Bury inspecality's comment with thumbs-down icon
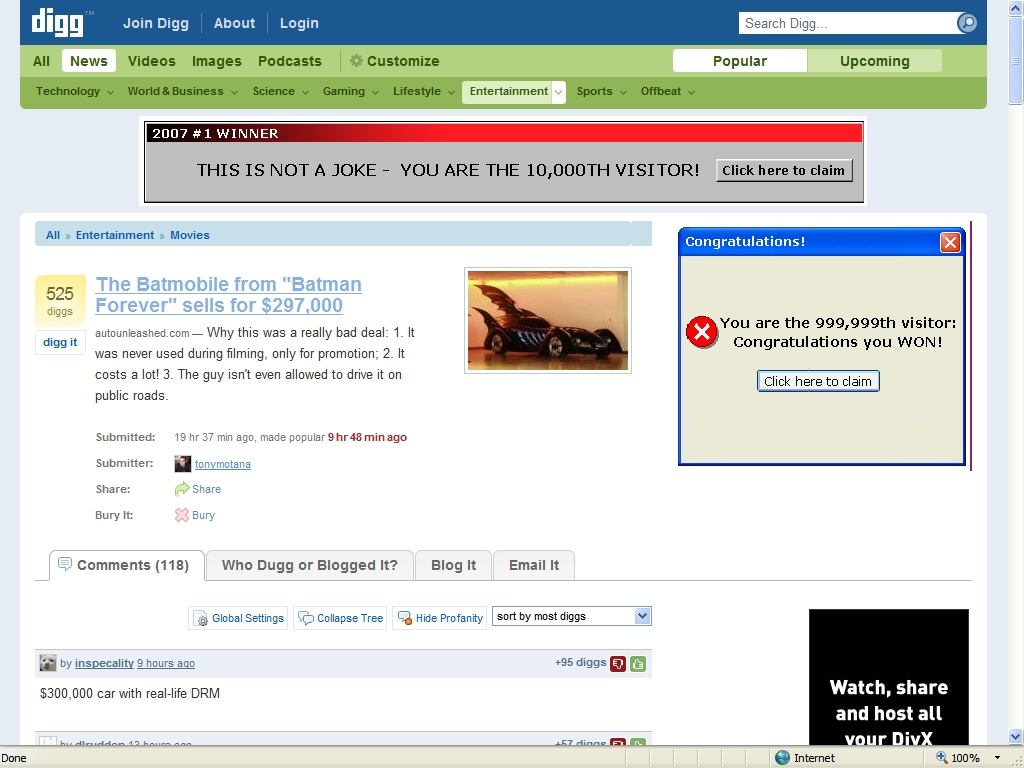Image resolution: width=1024 pixels, height=768 pixels. (x=618, y=664)
